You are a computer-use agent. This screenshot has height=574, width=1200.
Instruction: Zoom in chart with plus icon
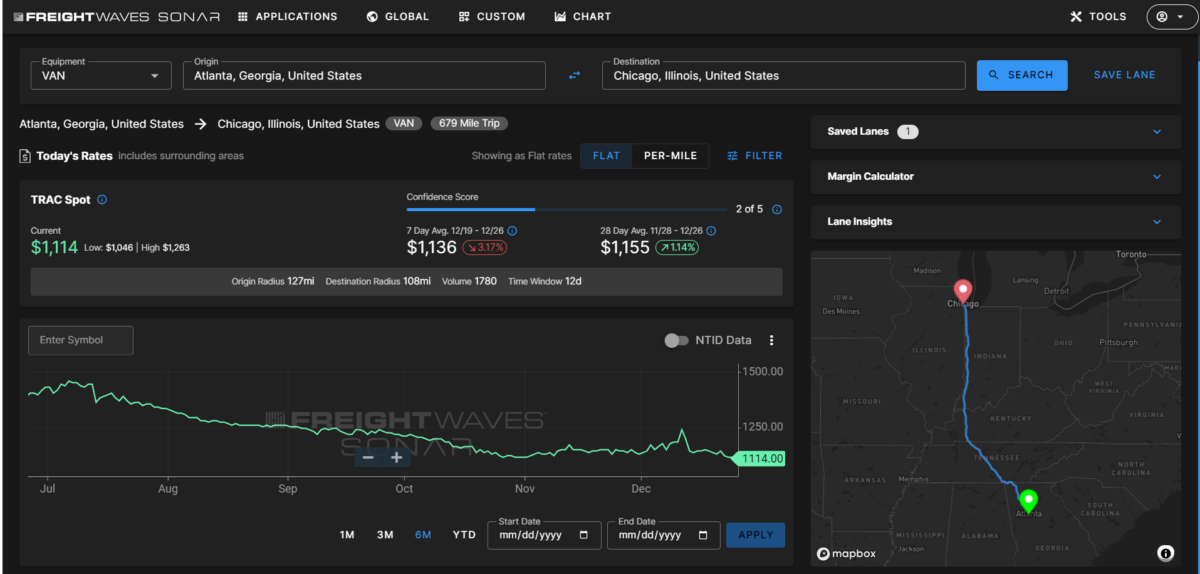click(x=396, y=457)
